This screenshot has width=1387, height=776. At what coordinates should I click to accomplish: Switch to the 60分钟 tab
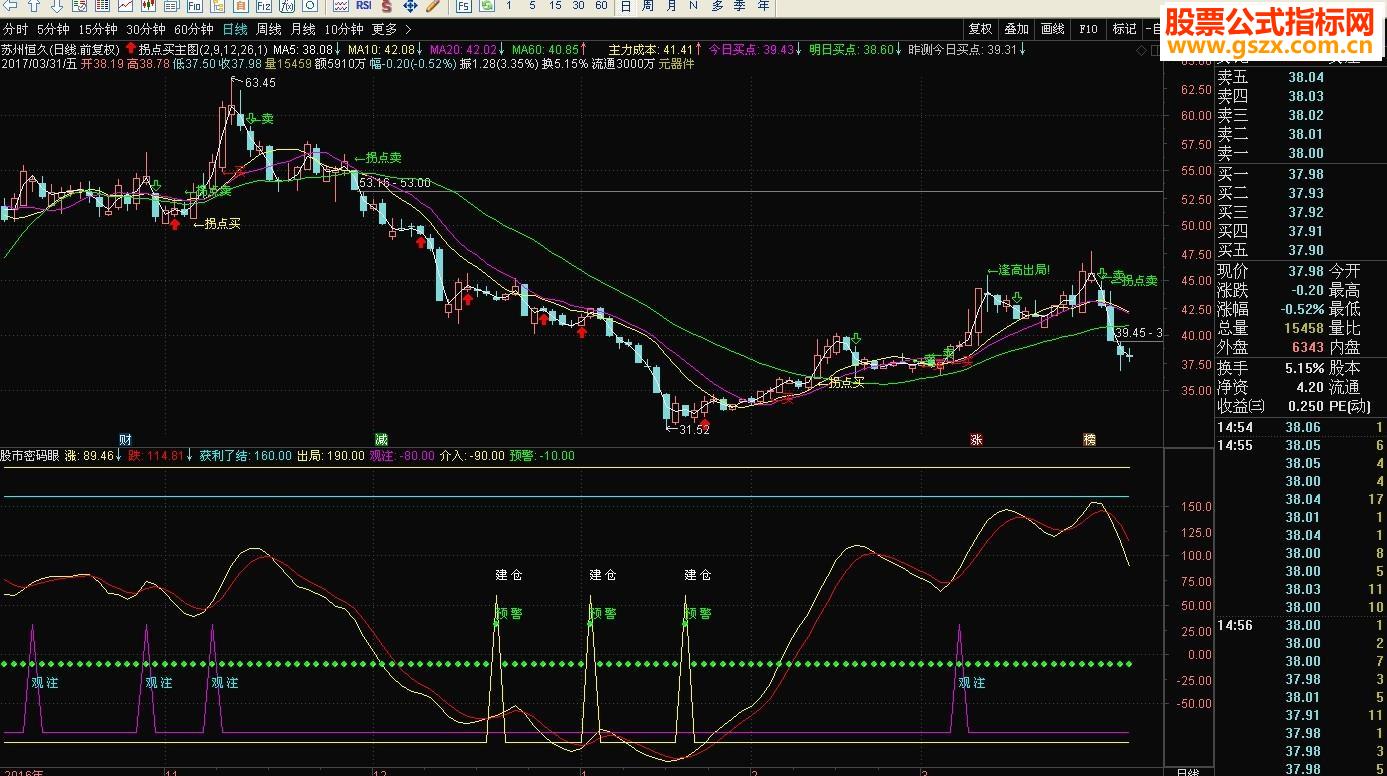click(193, 29)
